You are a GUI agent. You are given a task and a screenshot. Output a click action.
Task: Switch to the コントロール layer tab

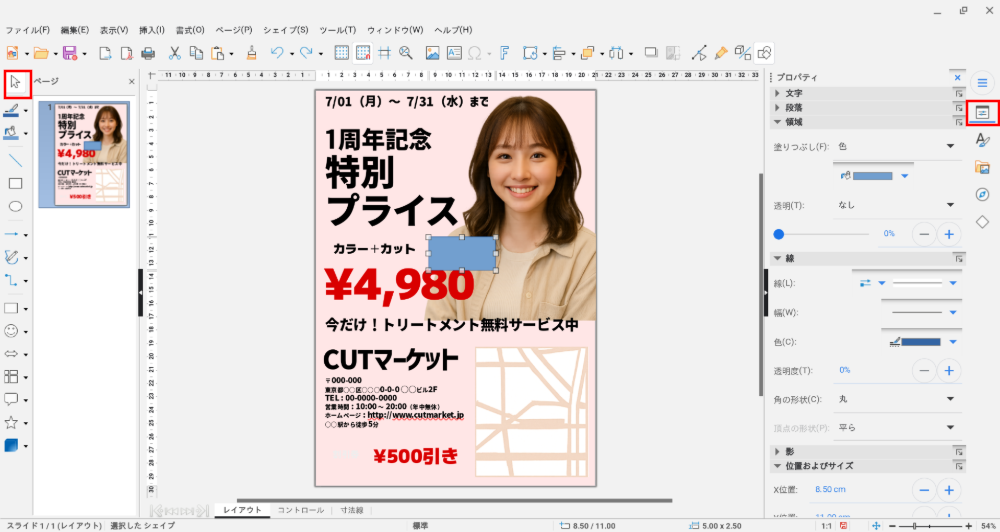(300, 510)
